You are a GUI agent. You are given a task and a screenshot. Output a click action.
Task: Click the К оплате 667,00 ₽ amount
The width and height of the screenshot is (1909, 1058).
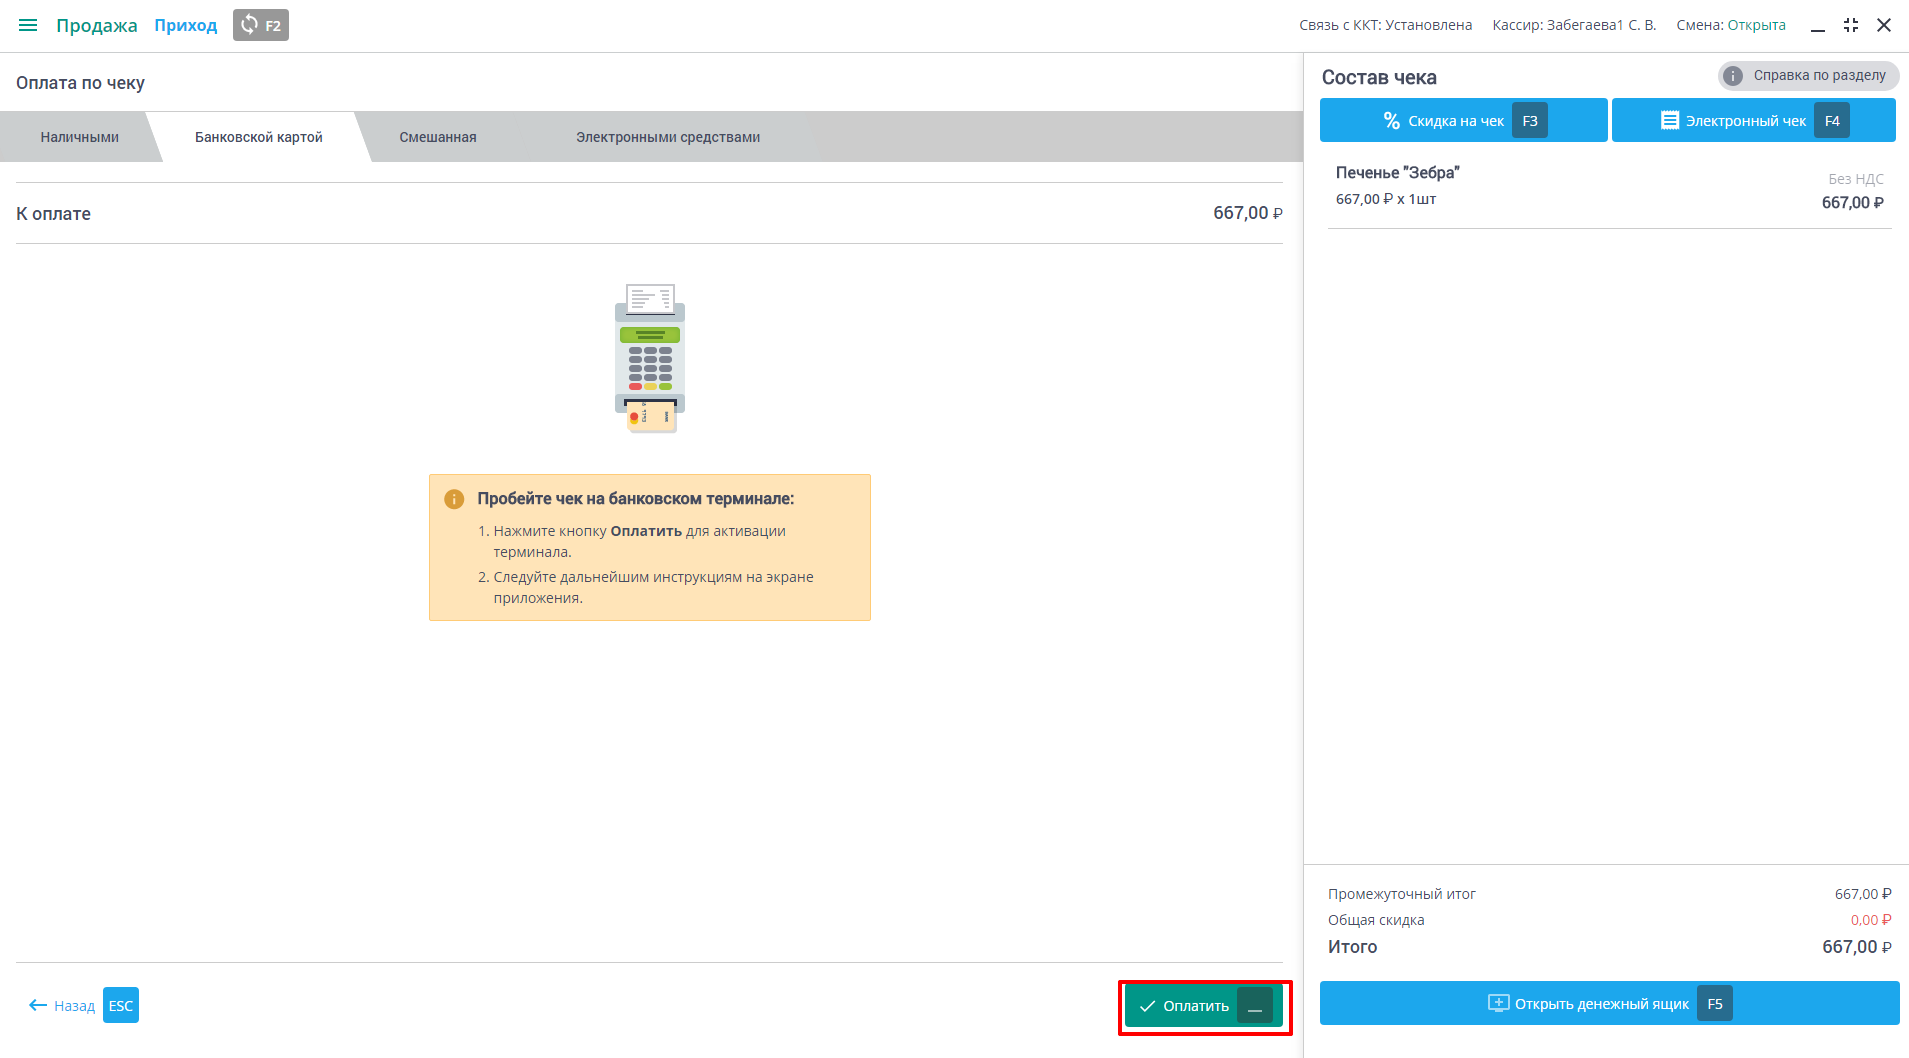[x=1248, y=213]
